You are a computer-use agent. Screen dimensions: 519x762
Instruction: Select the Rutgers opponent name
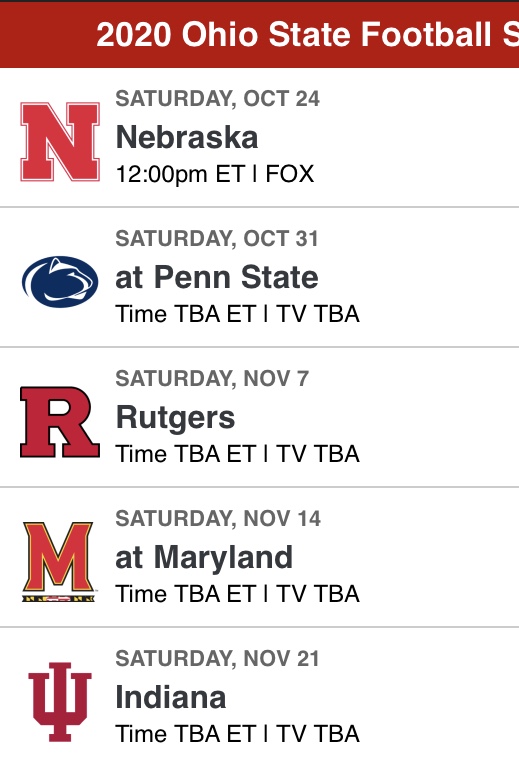[175, 418]
